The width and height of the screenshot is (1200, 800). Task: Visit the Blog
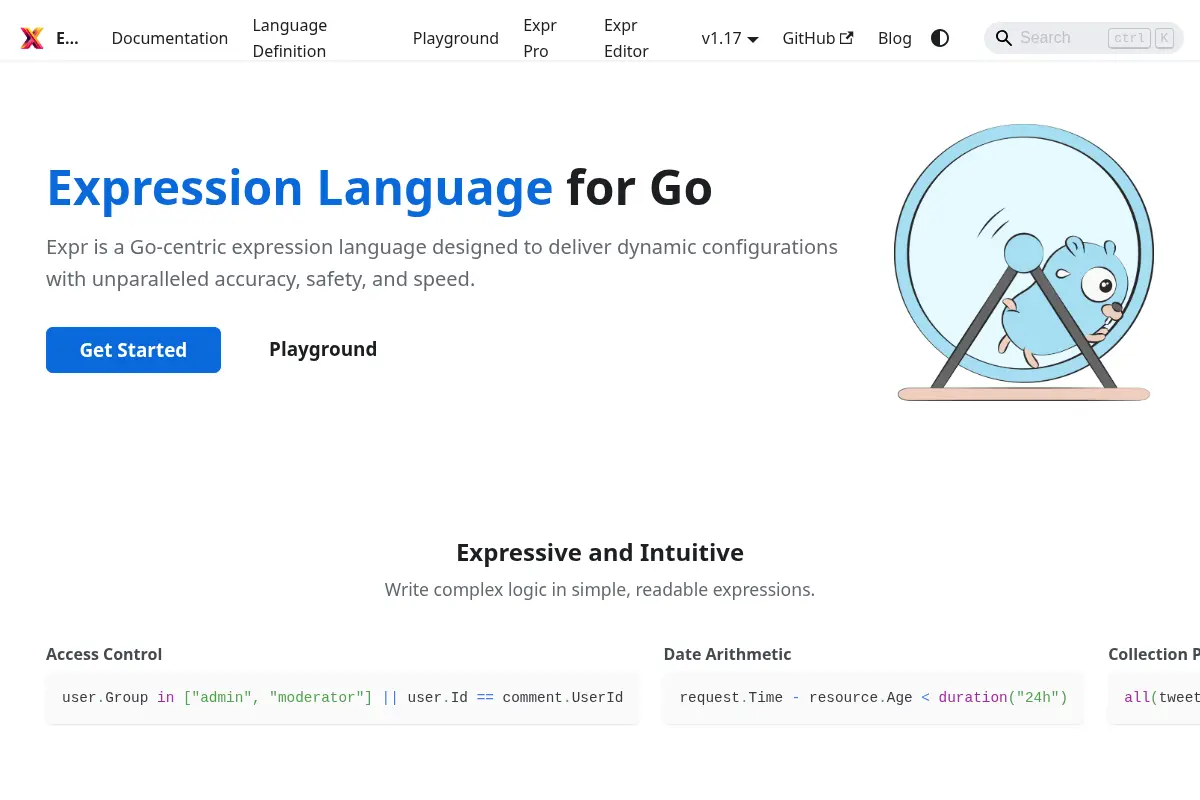895,38
